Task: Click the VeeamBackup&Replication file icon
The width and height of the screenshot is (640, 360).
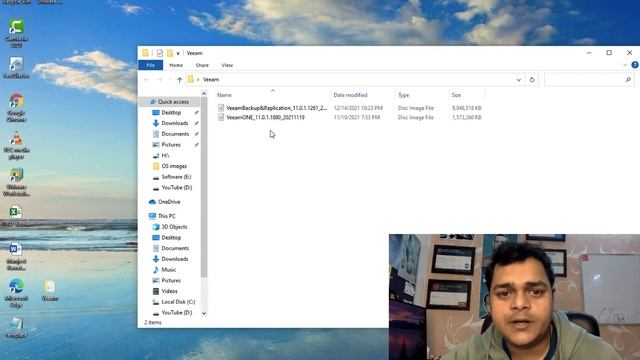Action: [221, 108]
